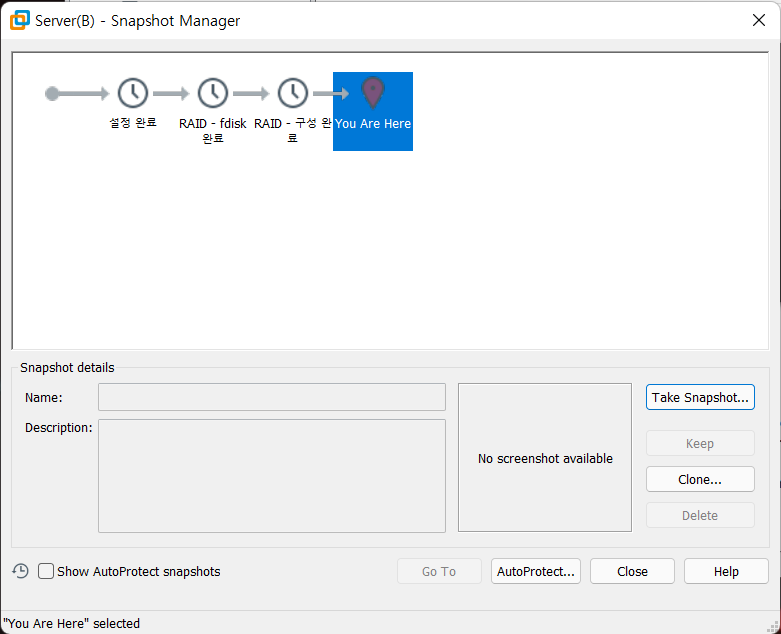Image resolution: width=781 pixels, height=634 pixels.
Task: Click the 'RAID - fdisk 완료' label text
Action: [213, 130]
